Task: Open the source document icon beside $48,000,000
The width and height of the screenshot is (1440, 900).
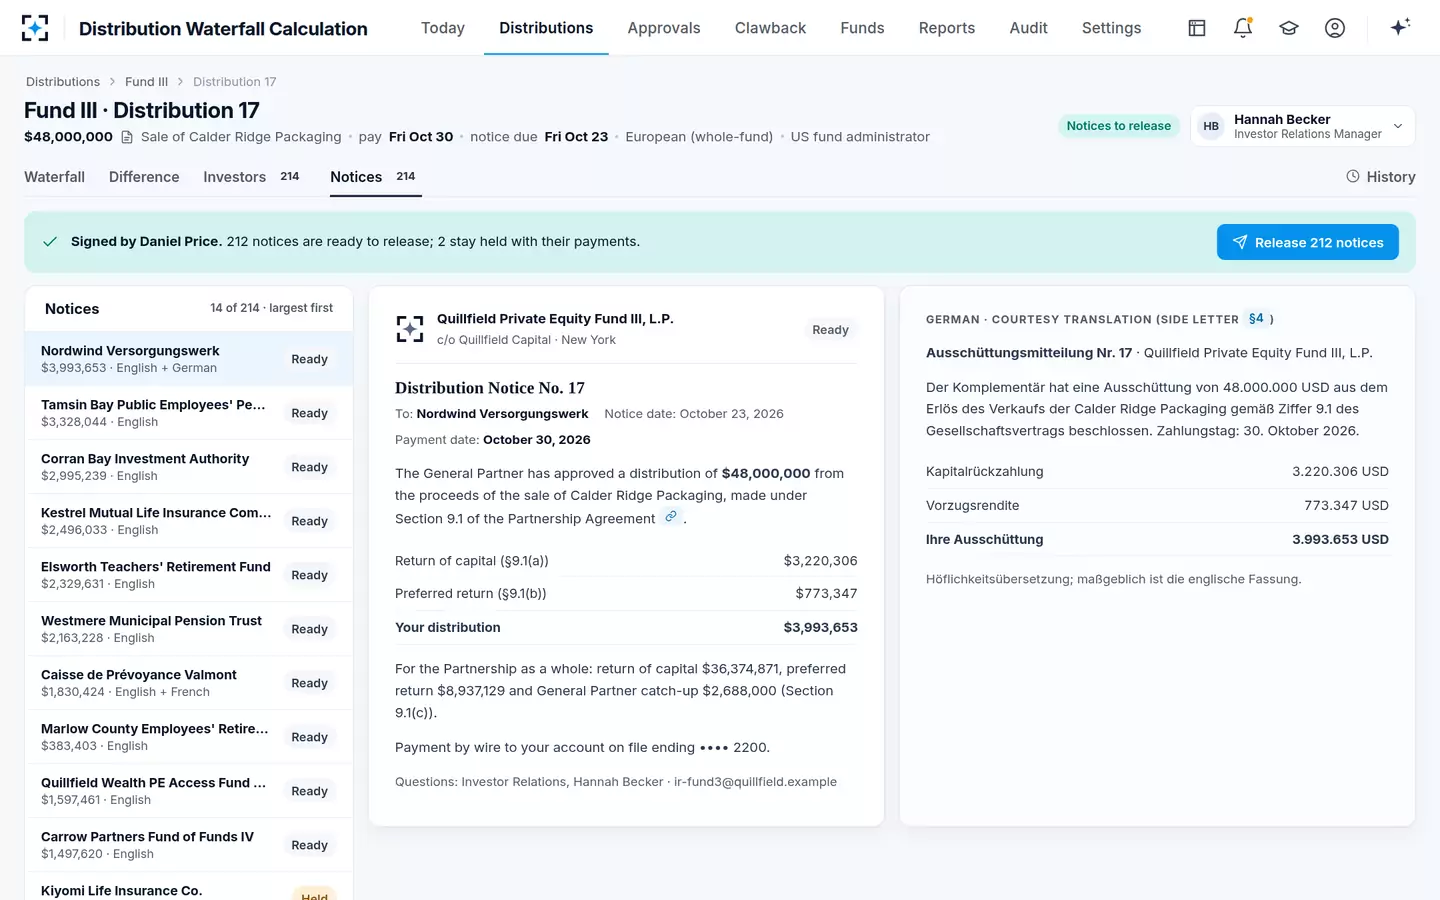Action: [x=127, y=137]
